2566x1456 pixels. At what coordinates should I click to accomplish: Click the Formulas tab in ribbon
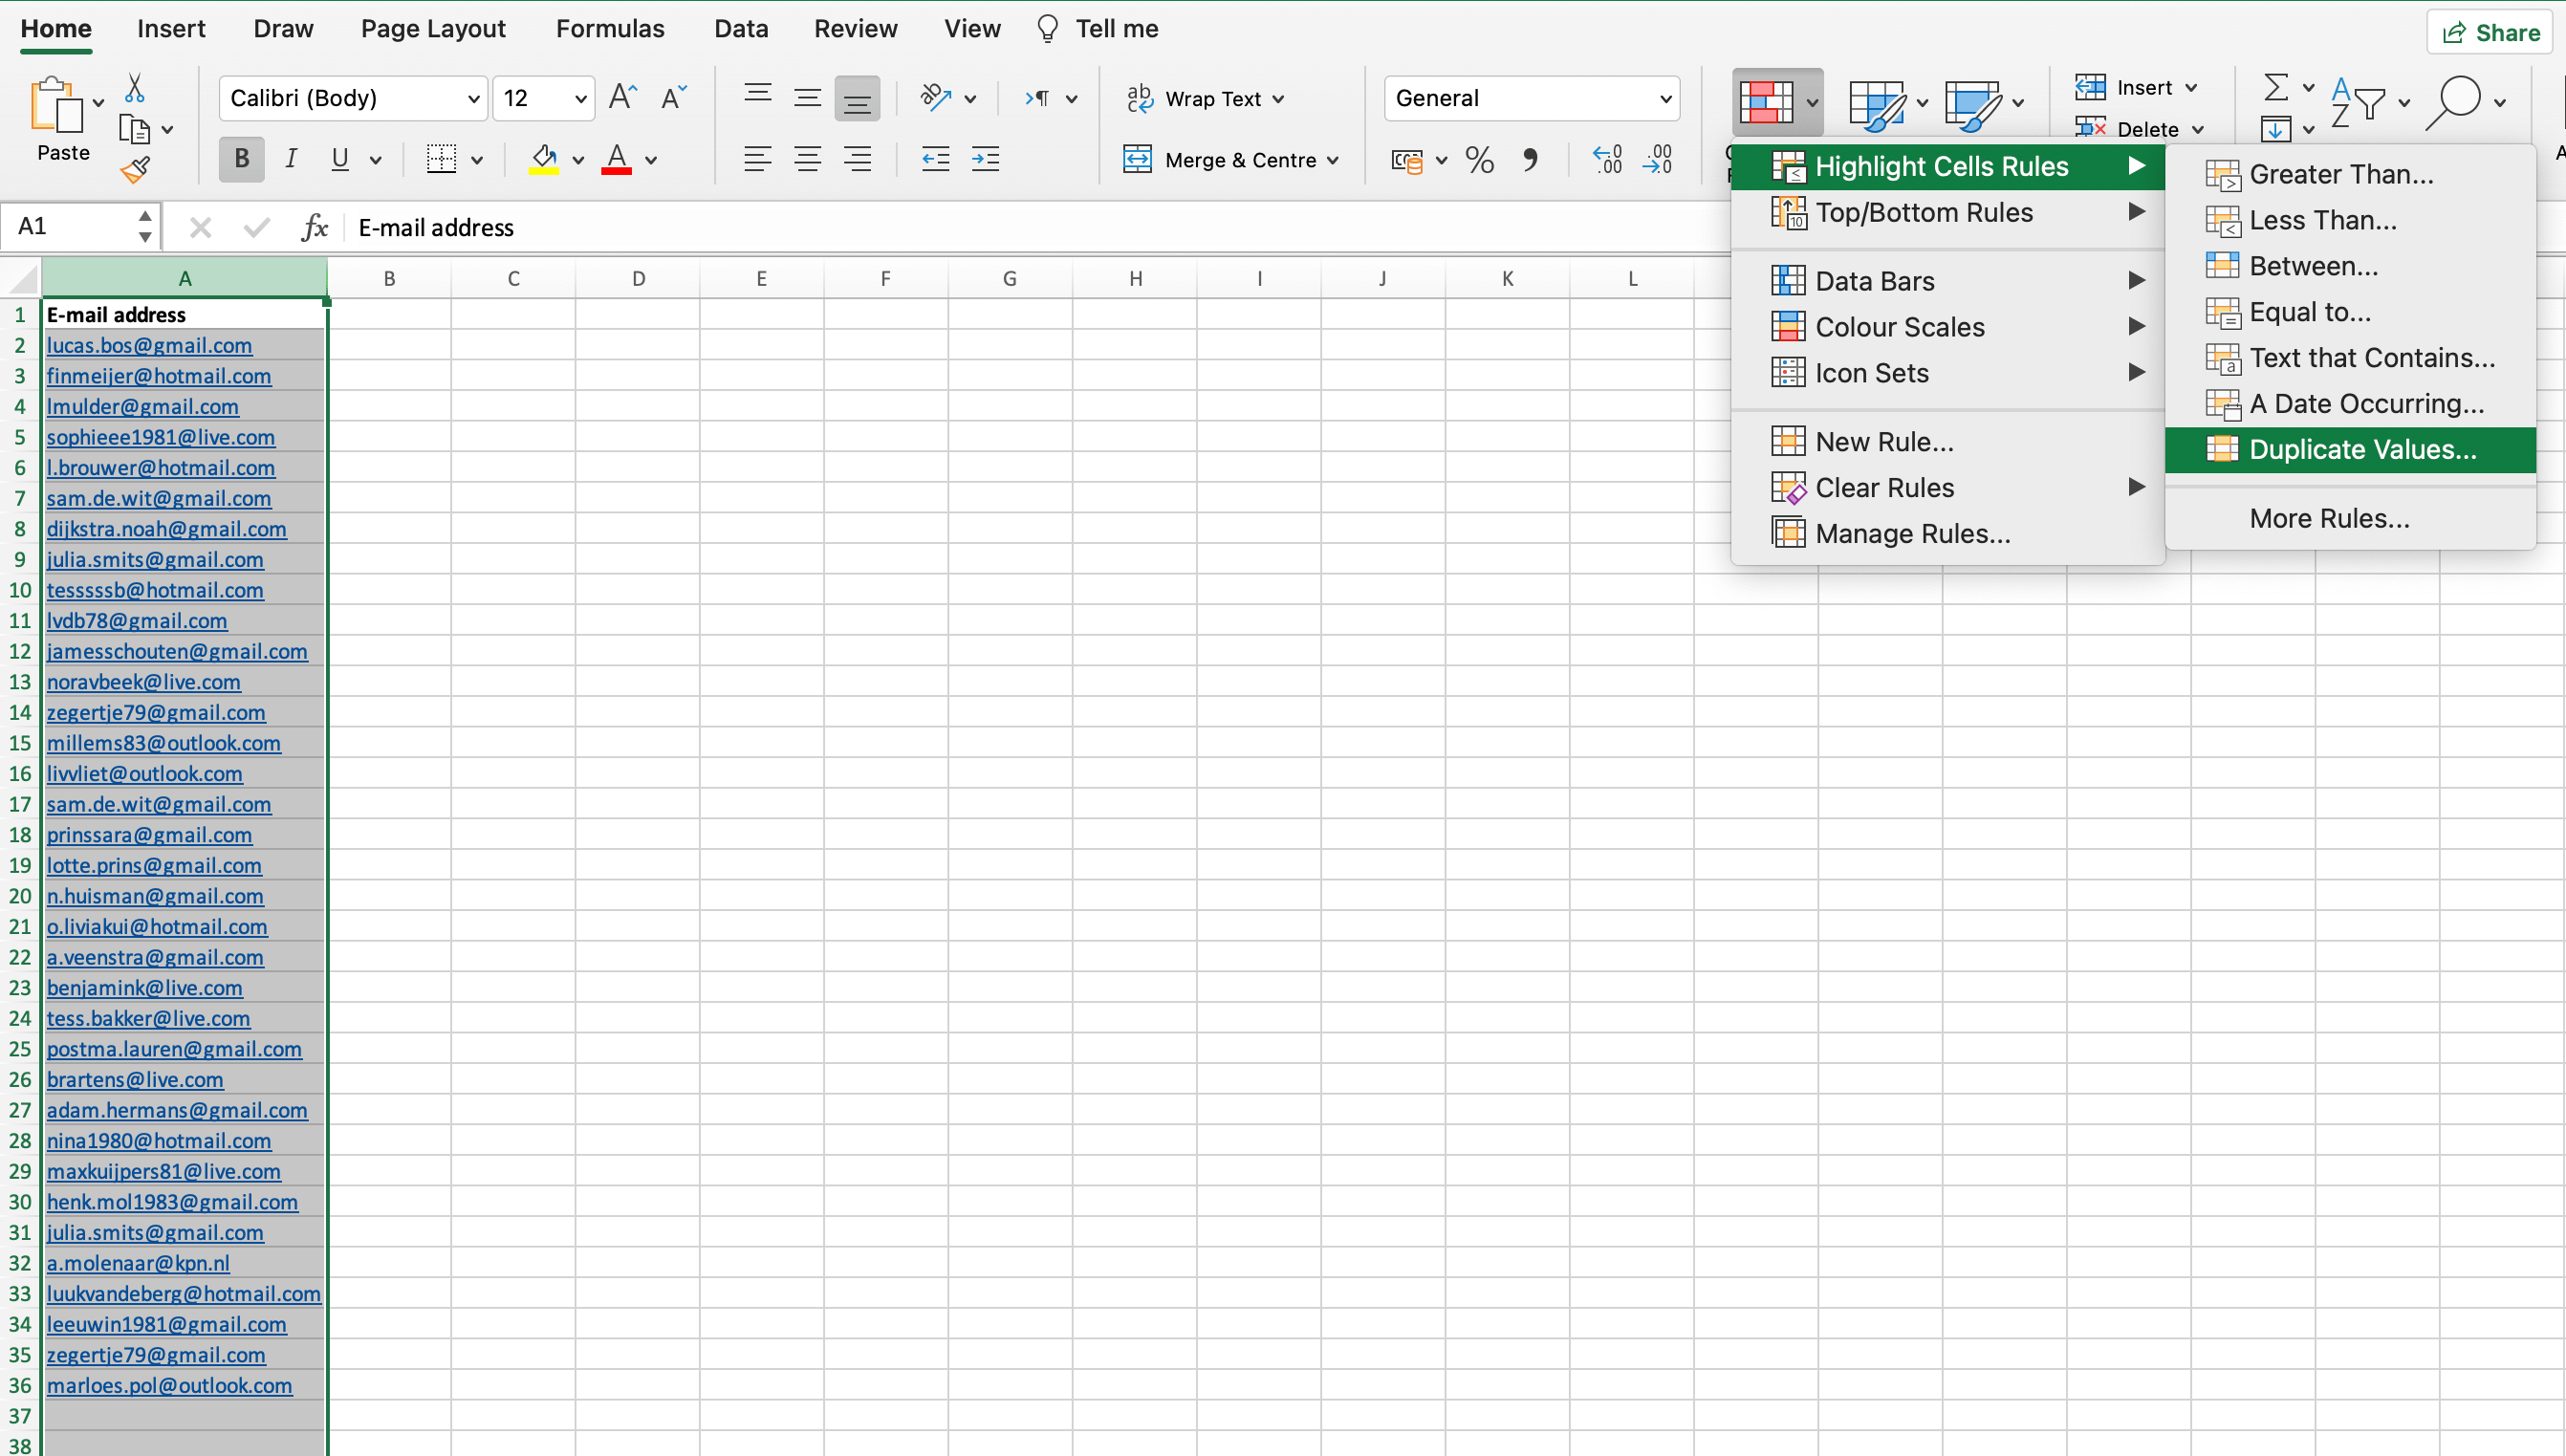tap(608, 29)
